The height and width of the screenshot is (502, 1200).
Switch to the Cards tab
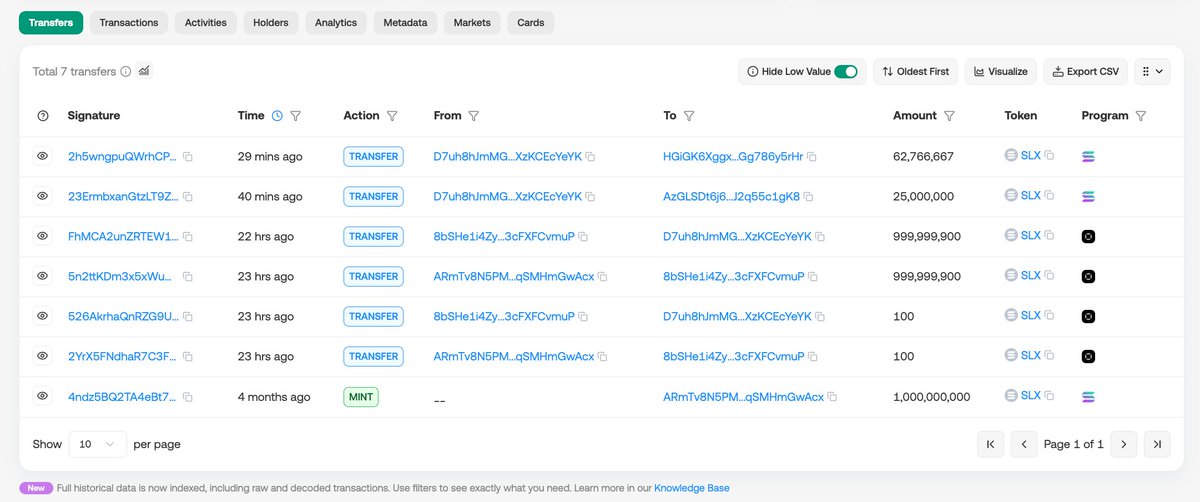(531, 23)
